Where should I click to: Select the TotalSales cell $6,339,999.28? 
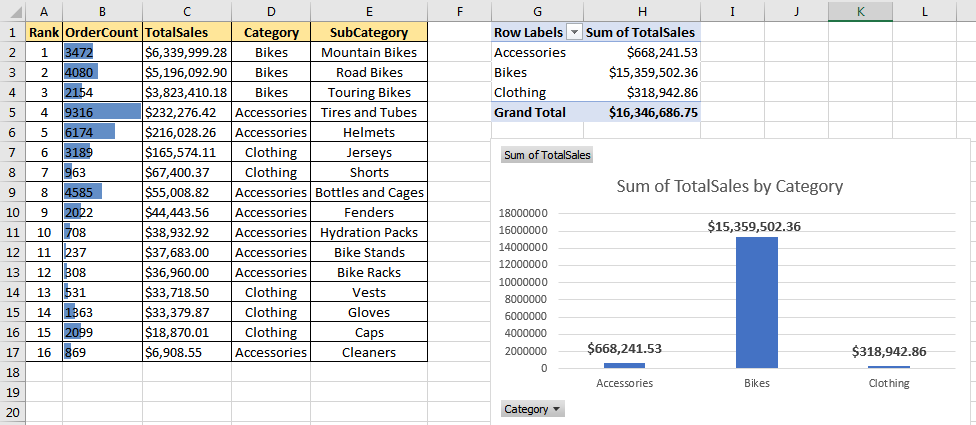pos(187,52)
